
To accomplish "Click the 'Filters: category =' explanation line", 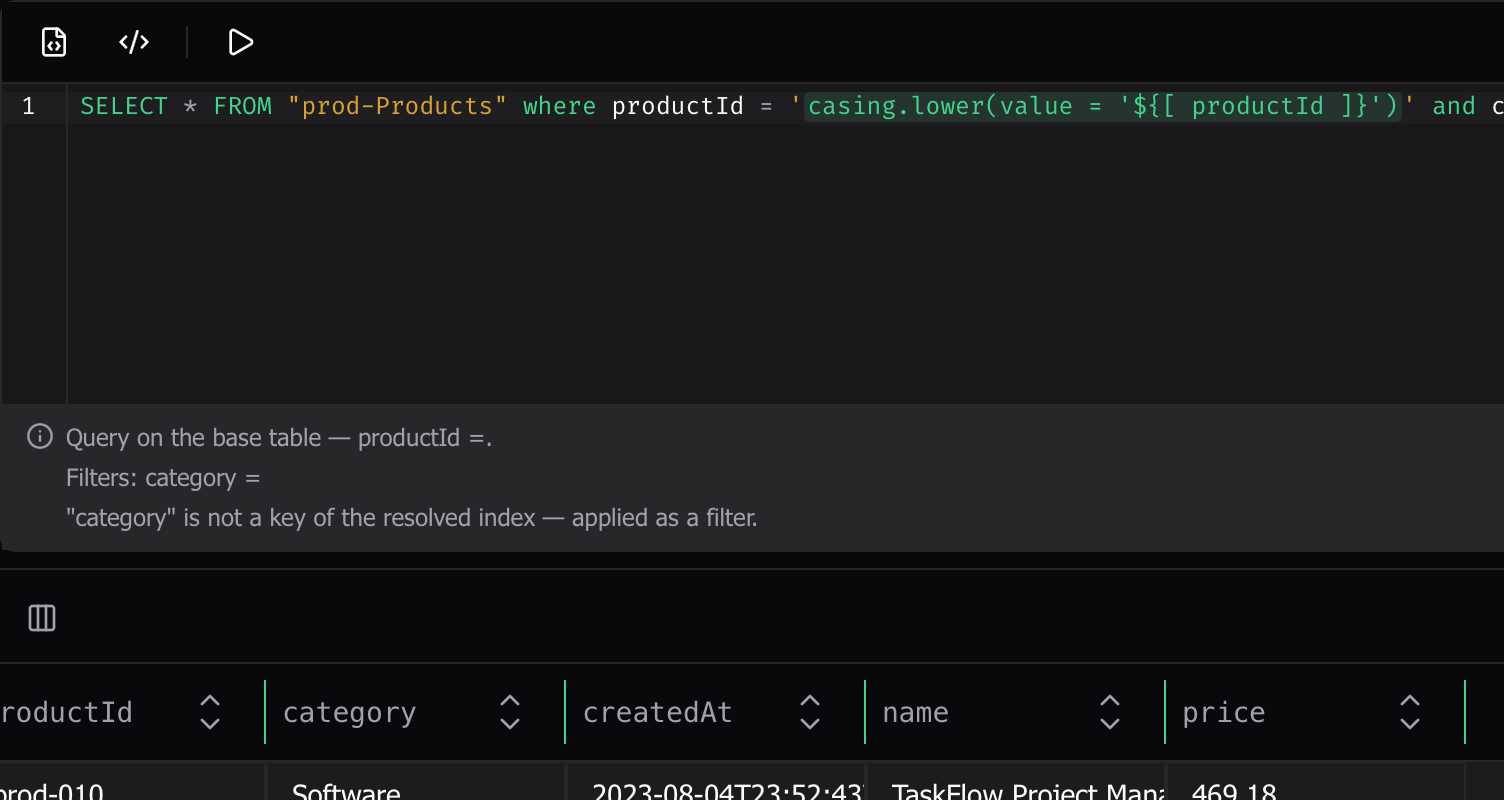I will click(x=163, y=478).
